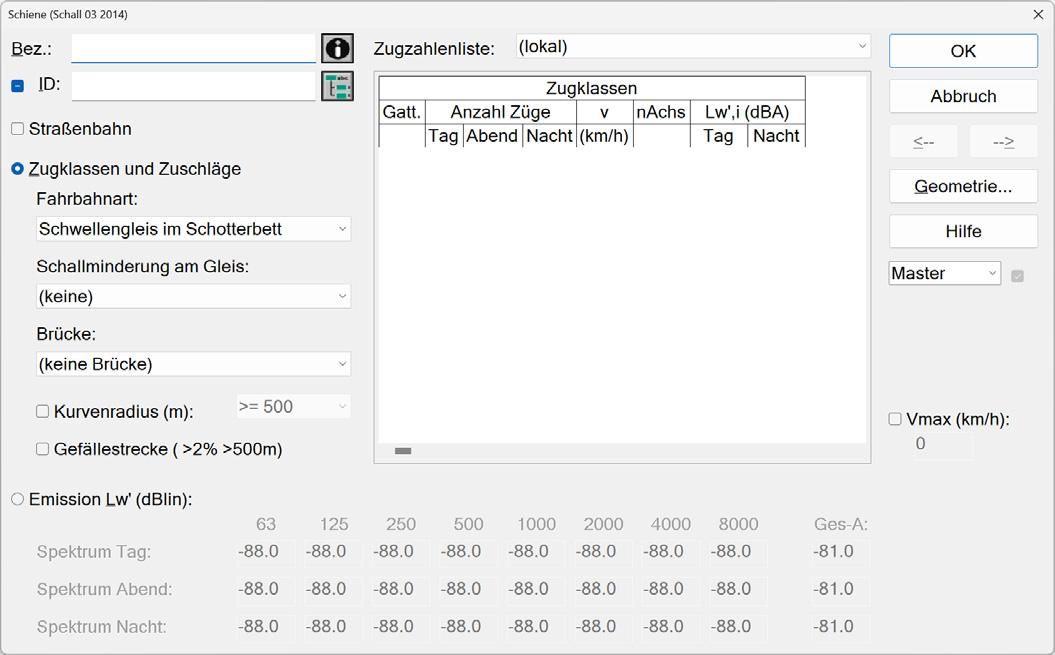Enable the Kurvenradius (m) checkbox
The image size is (1055, 655).
(42, 411)
